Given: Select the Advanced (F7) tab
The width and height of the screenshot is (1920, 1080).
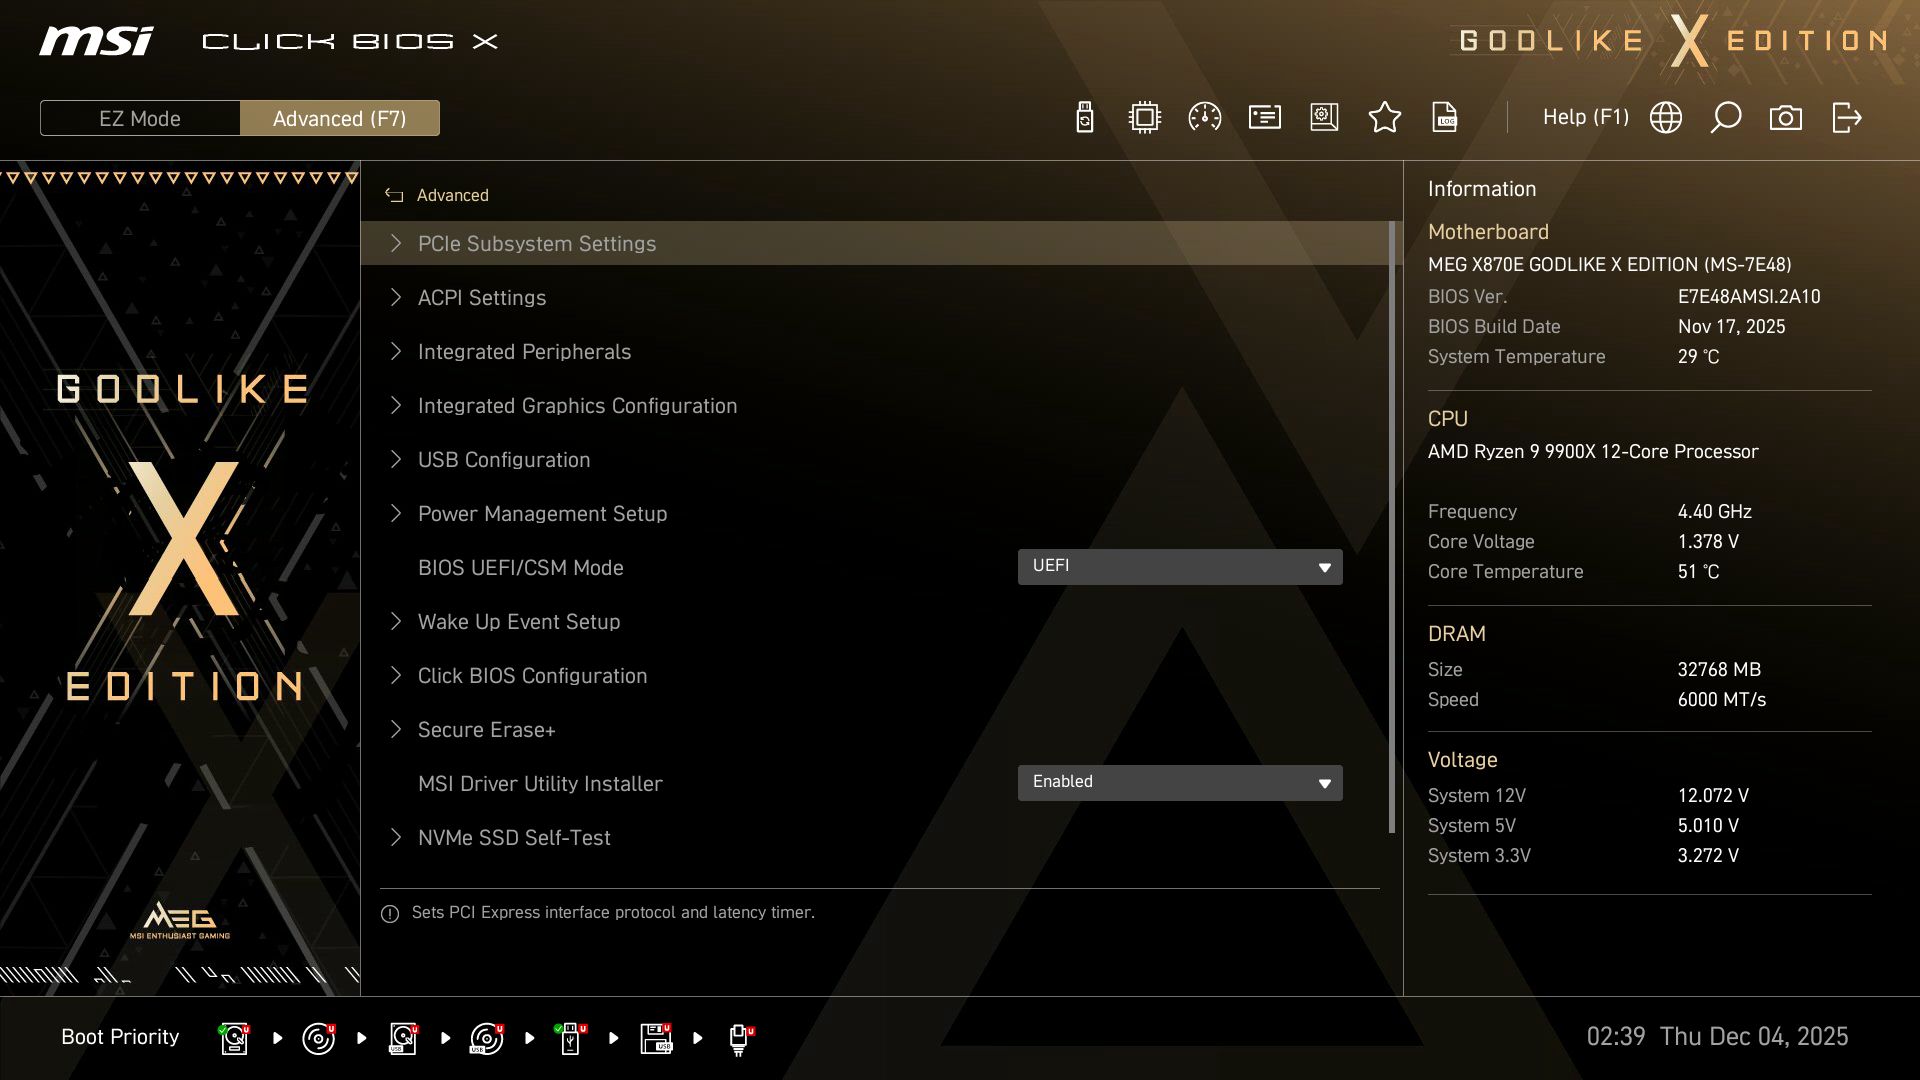Looking at the screenshot, I should pyautogui.click(x=340, y=118).
